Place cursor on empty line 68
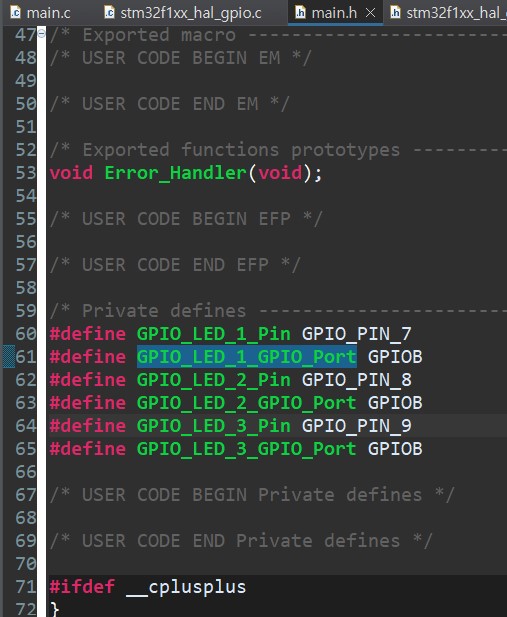Screen dimensions: 507x617 pyautogui.click(x=276, y=518)
